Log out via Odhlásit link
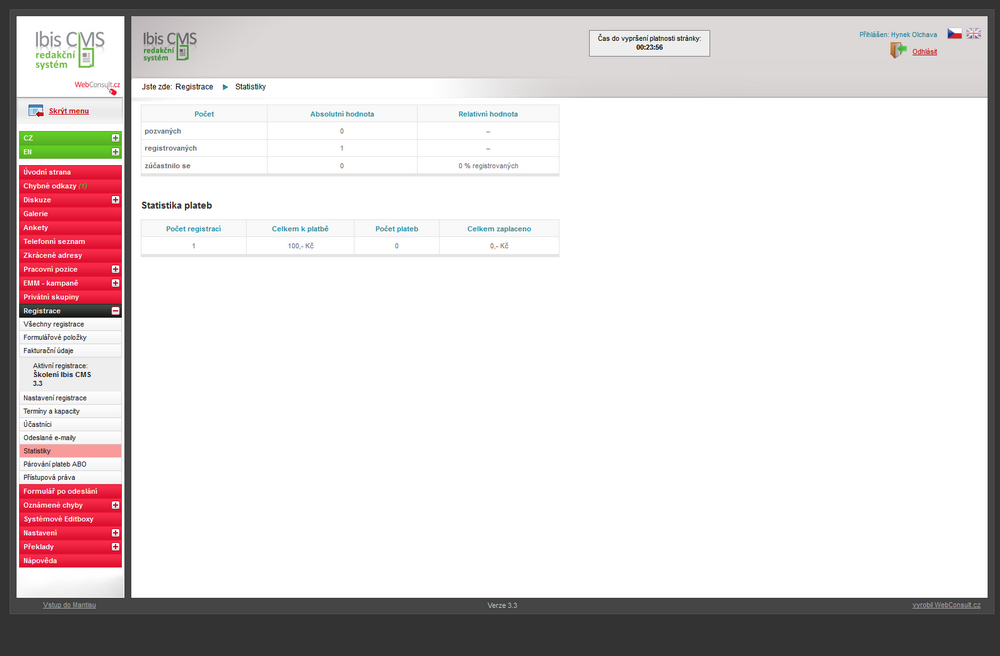The image size is (1000, 656). tap(924, 52)
